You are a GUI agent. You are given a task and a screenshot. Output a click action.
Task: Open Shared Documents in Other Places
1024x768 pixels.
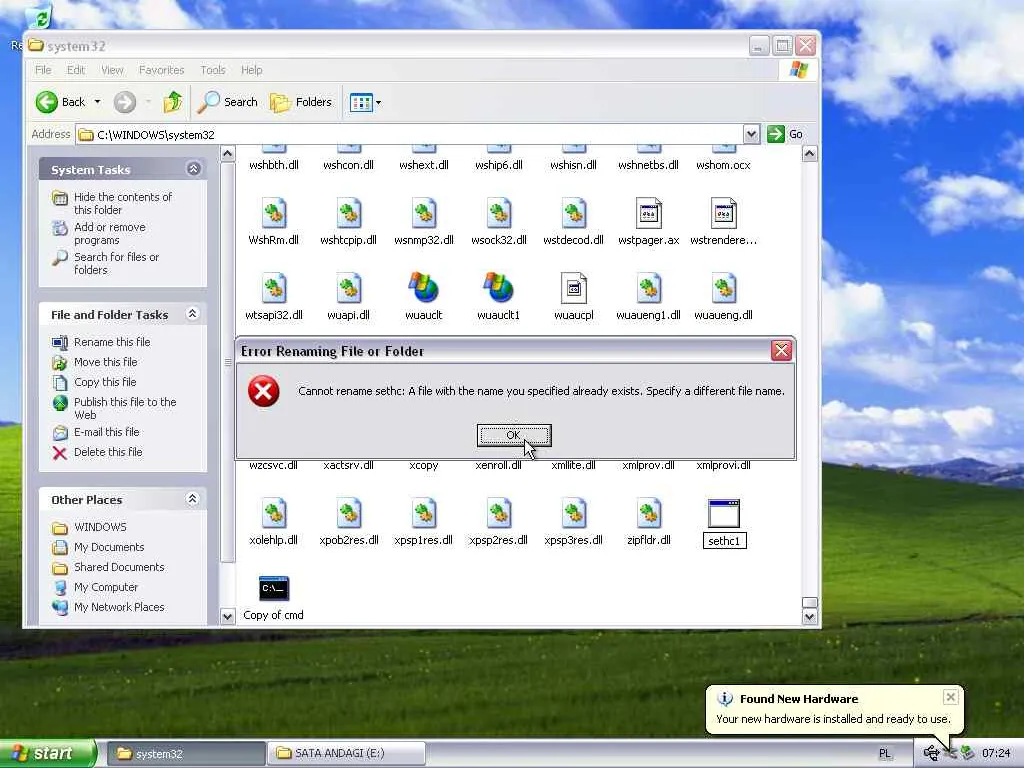tap(119, 567)
